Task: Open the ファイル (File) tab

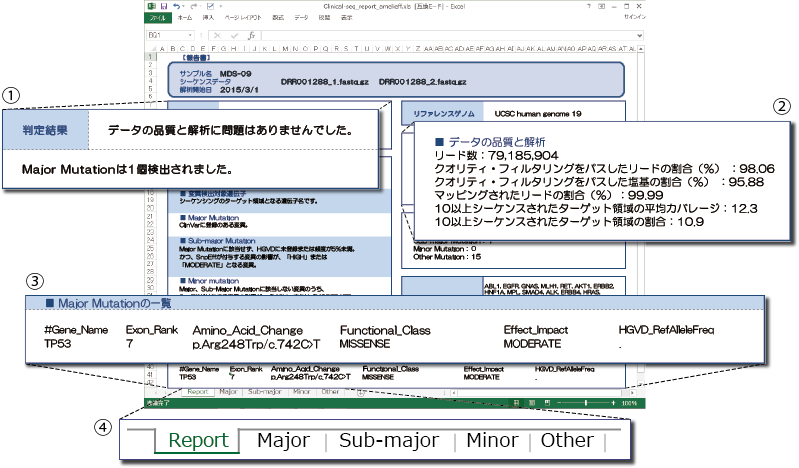Action: click(157, 18)
